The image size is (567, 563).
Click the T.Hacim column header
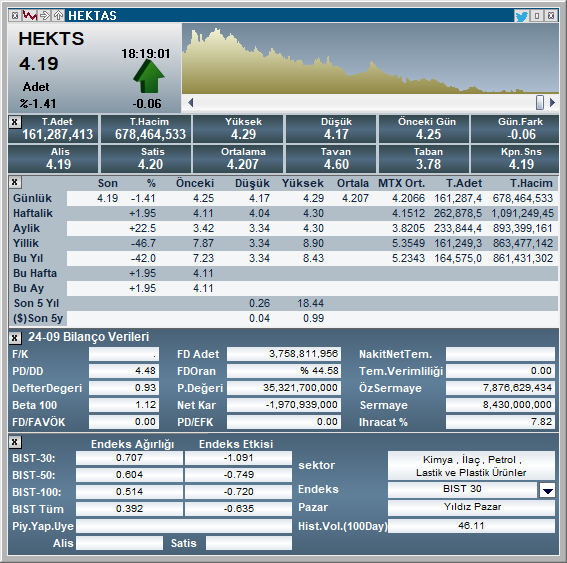pyautogui.click(x=531, y=183)
